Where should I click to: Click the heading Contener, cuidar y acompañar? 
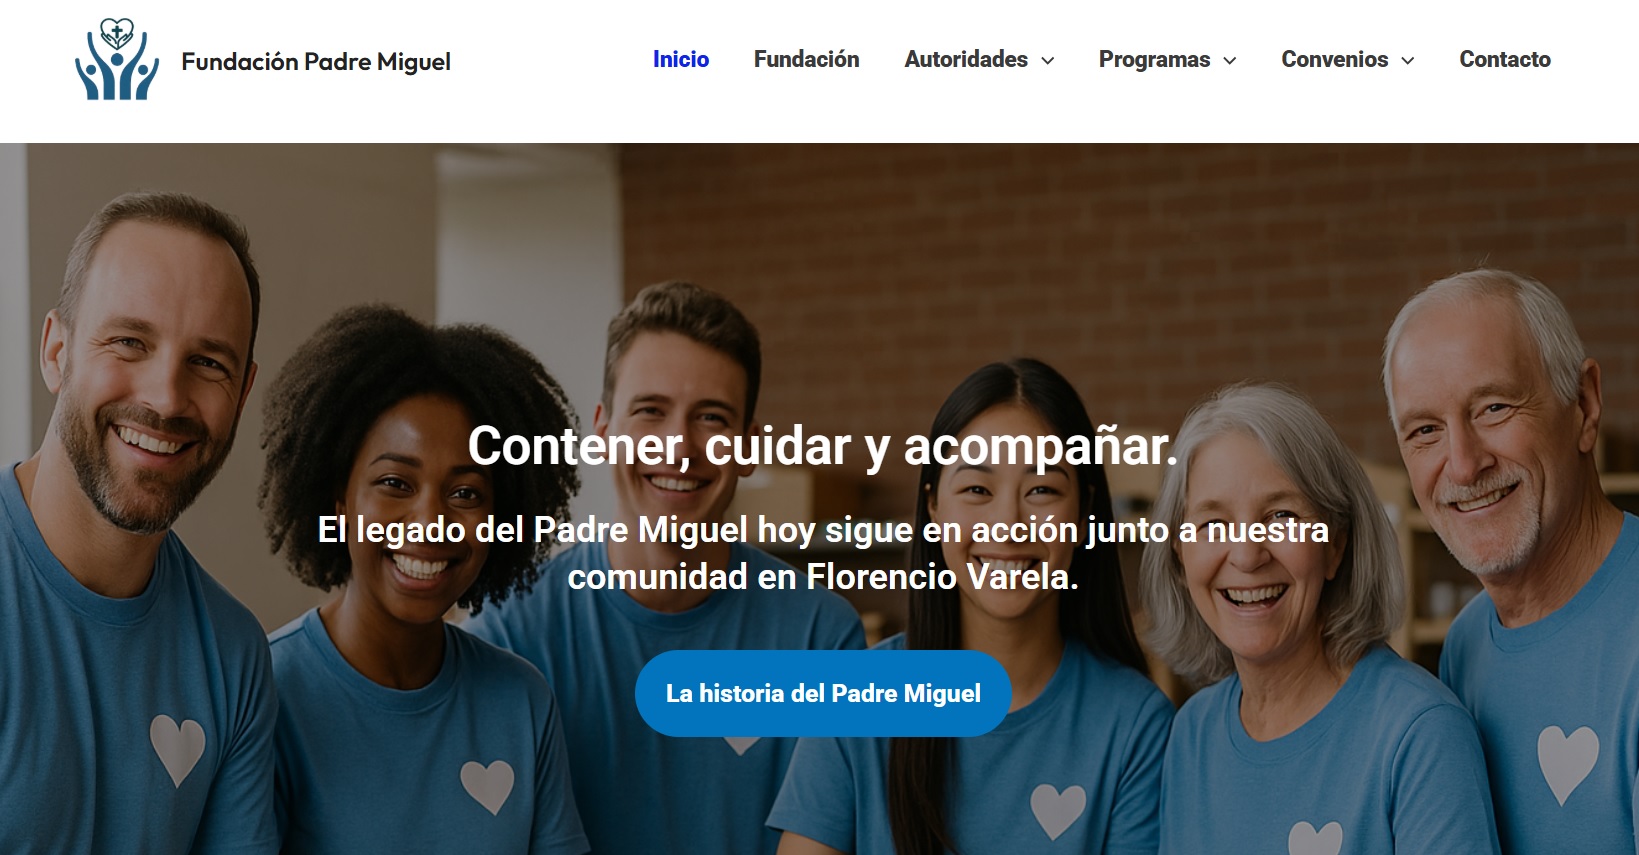(x=823, y=446)
